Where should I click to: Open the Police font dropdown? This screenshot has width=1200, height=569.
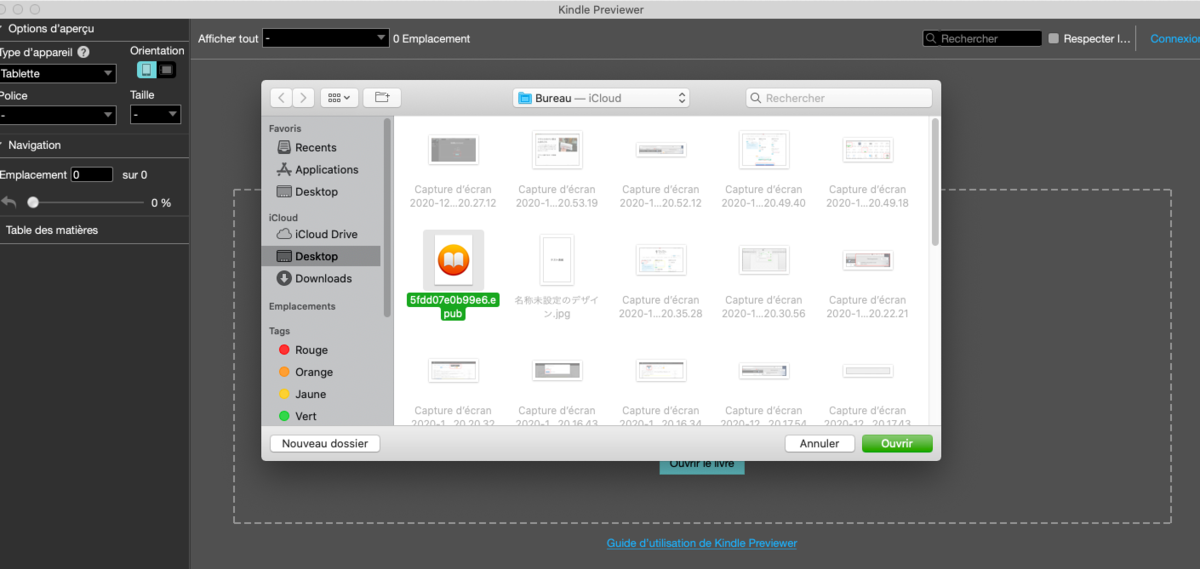57,115
